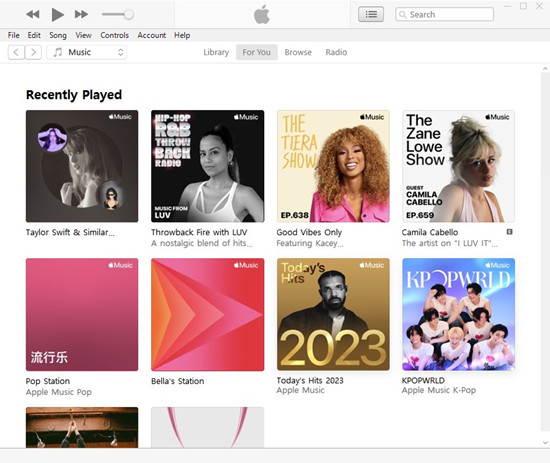Expand the Music media type dropdown

tap(87, 52)
